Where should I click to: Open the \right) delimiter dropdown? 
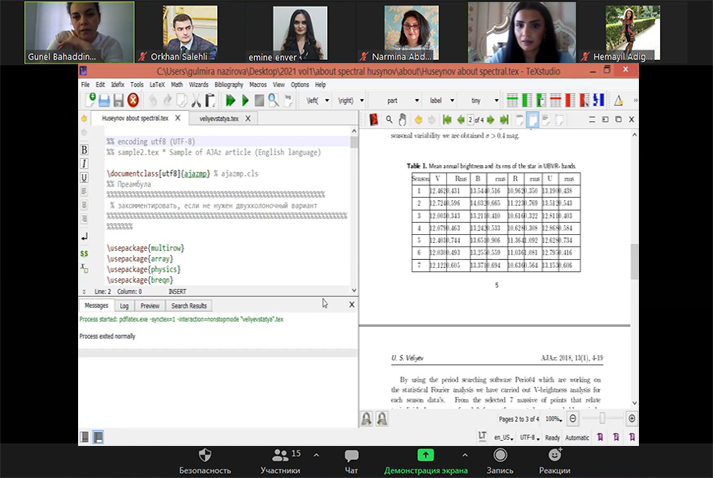362,101
